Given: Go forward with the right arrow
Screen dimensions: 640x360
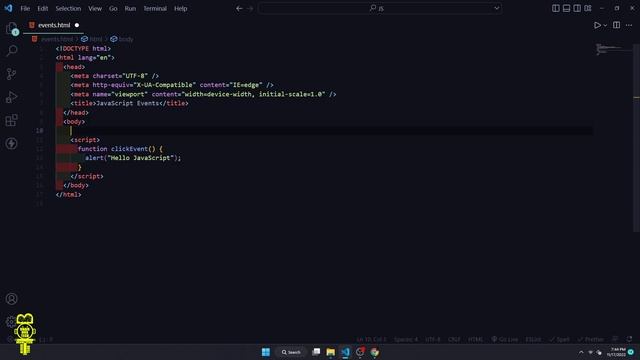Looking at the screenshot, I should click(x=250, y=8).
